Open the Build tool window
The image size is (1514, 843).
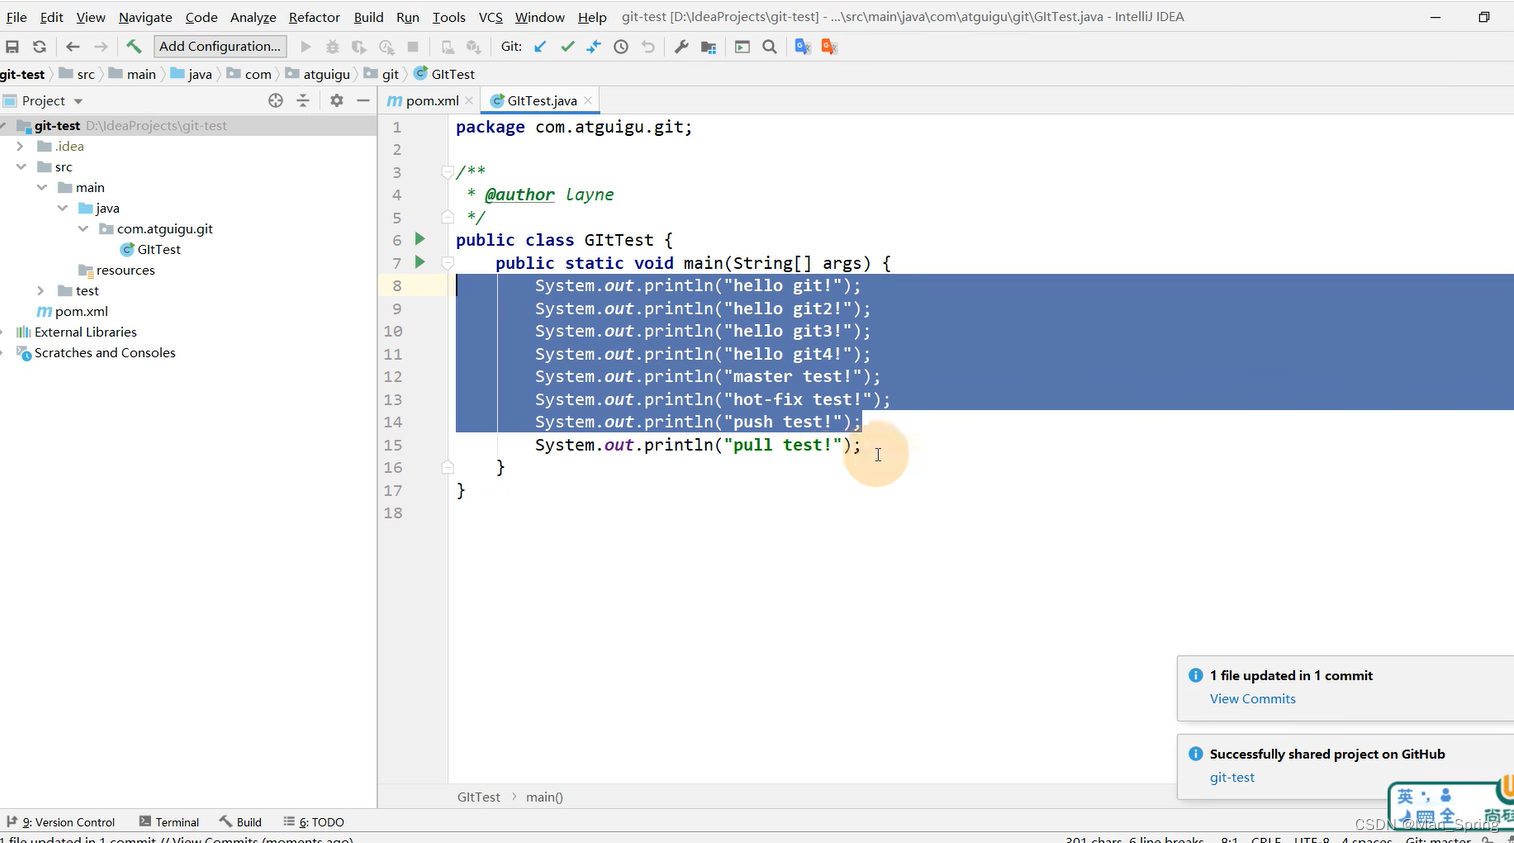coord(241,822)
